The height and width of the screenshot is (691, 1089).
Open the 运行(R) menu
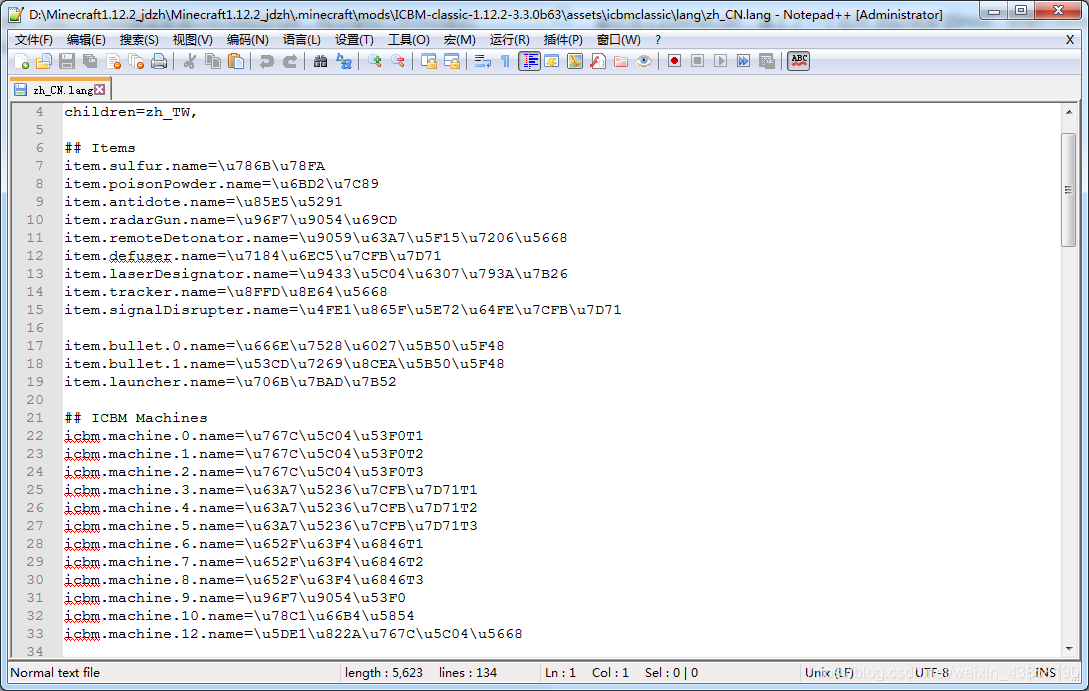pyautogui.click(x=510, y=40)
